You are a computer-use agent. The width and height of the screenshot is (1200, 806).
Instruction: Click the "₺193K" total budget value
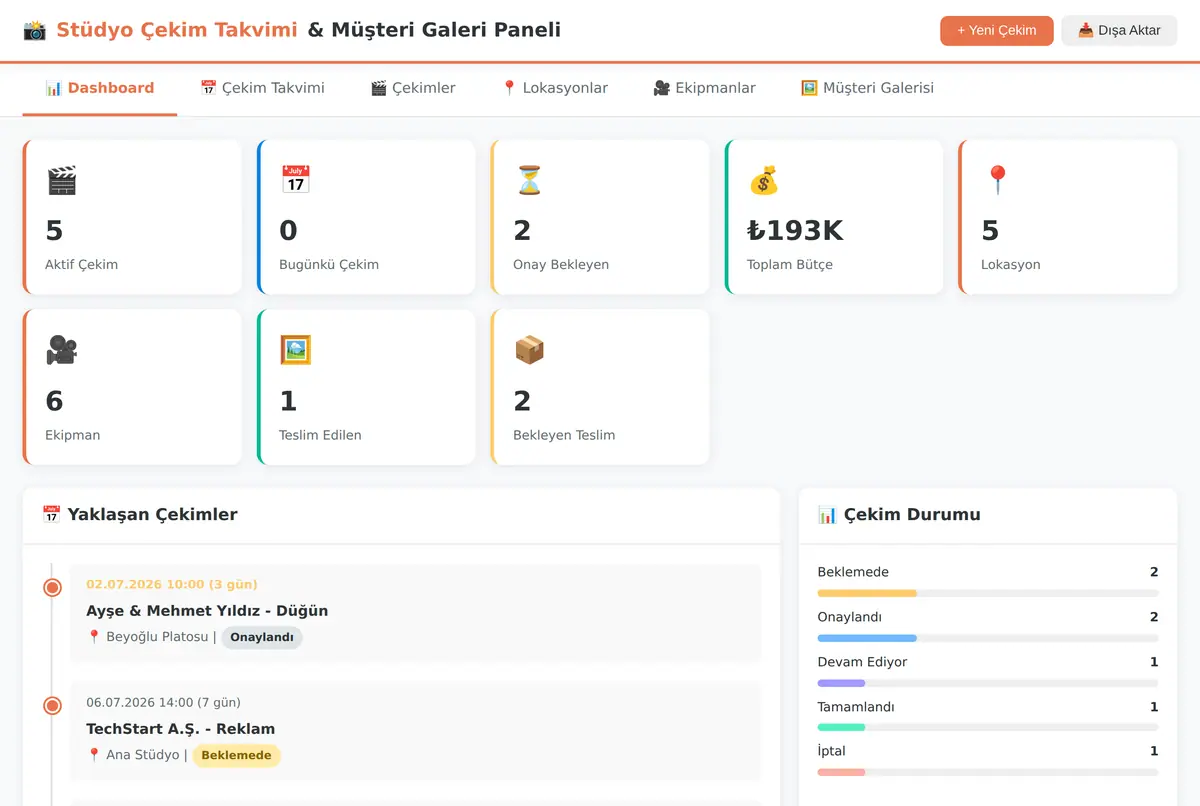795,231
